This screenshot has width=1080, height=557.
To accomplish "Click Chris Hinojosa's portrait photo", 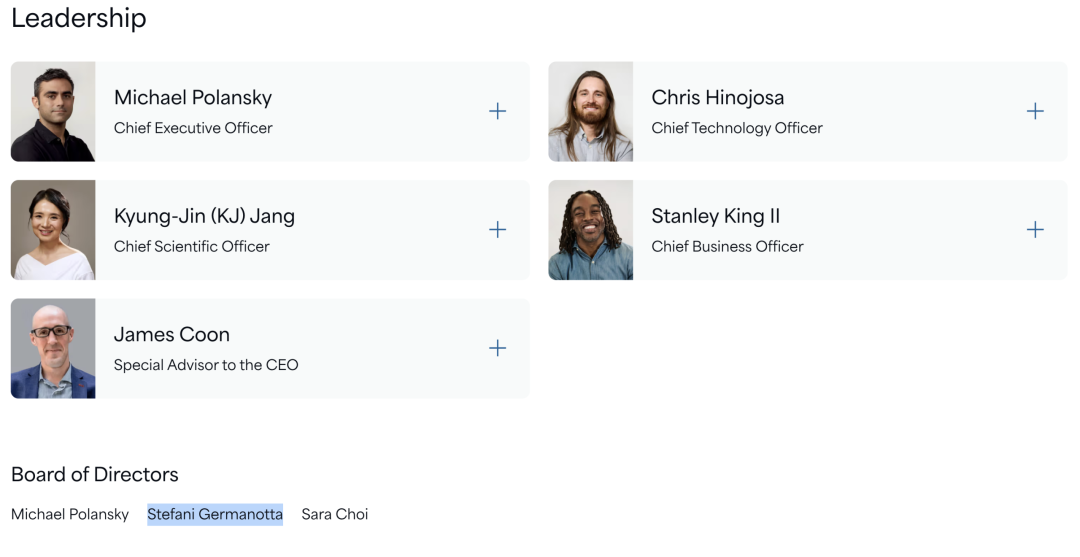I will [590, 112].
